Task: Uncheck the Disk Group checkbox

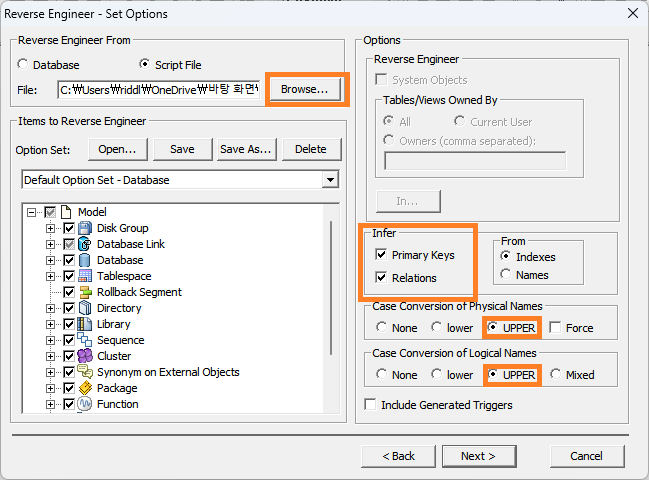Action: pos(69,228)
